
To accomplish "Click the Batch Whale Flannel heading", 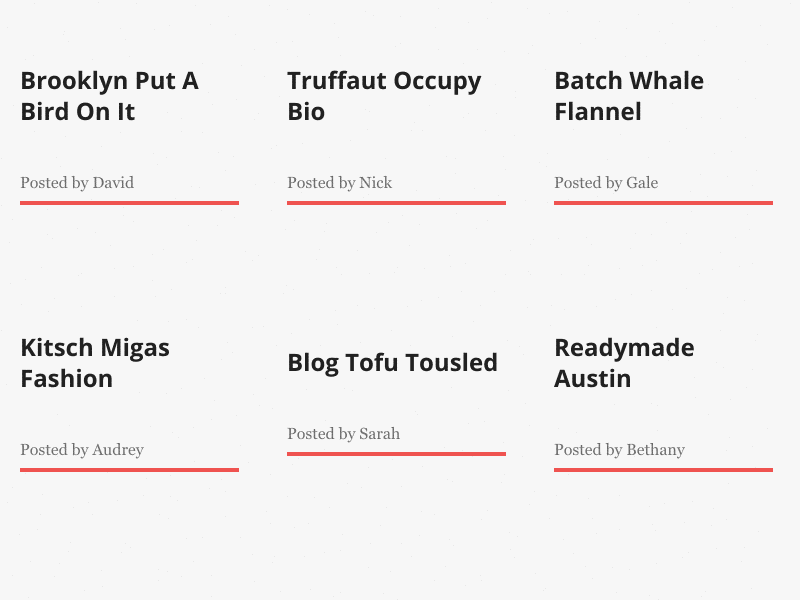I will coord(629,96).
